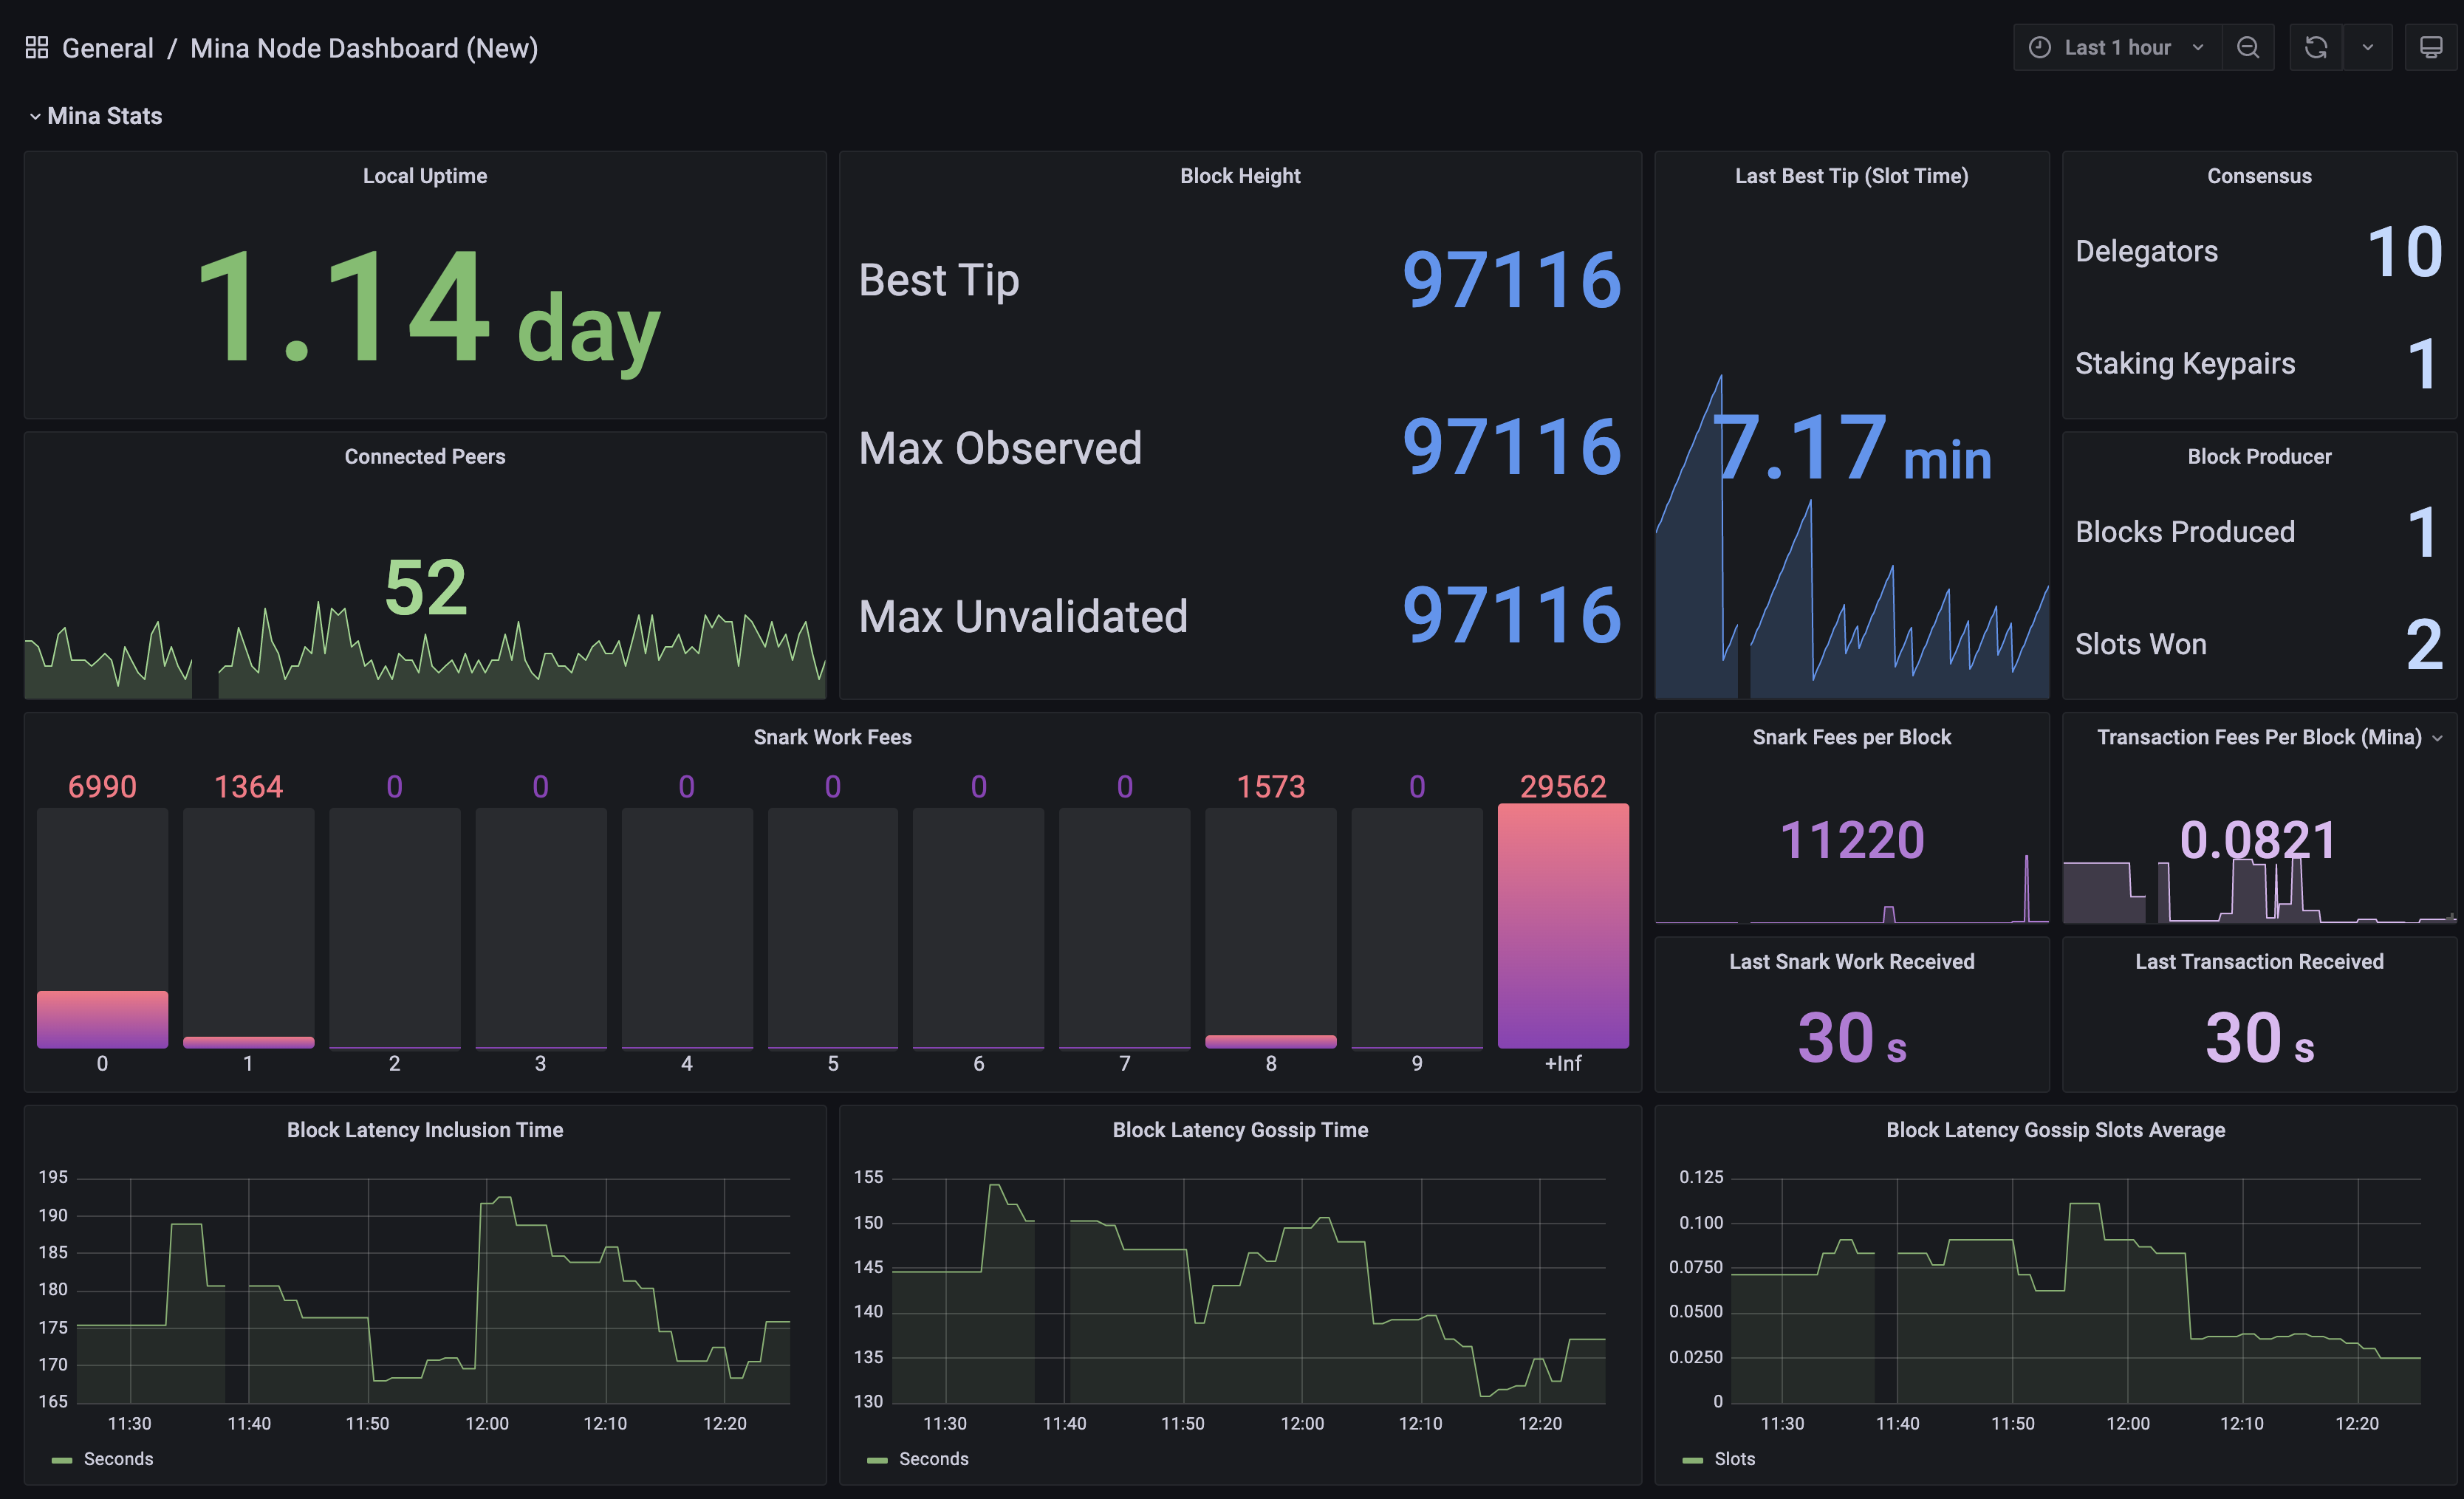Click the clock icon in time picker
The image size is (2464, 1499).
[2039, 47]
